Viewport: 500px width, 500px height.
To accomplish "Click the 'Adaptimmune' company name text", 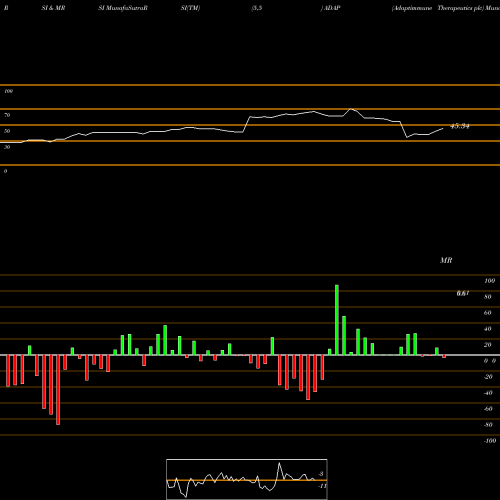I will [412, 8].
